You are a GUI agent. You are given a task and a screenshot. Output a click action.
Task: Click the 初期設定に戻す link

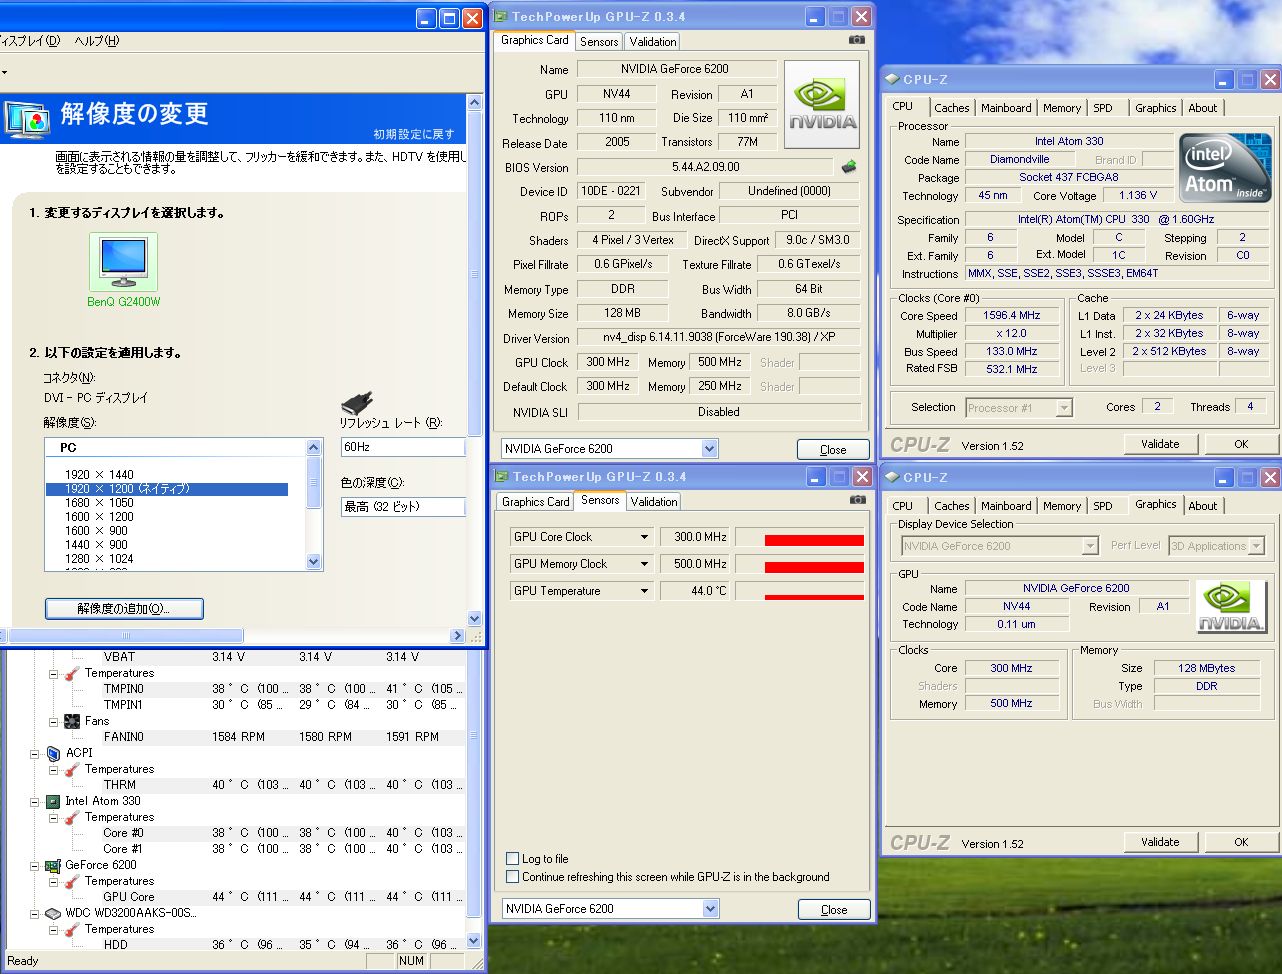(414, 134)
